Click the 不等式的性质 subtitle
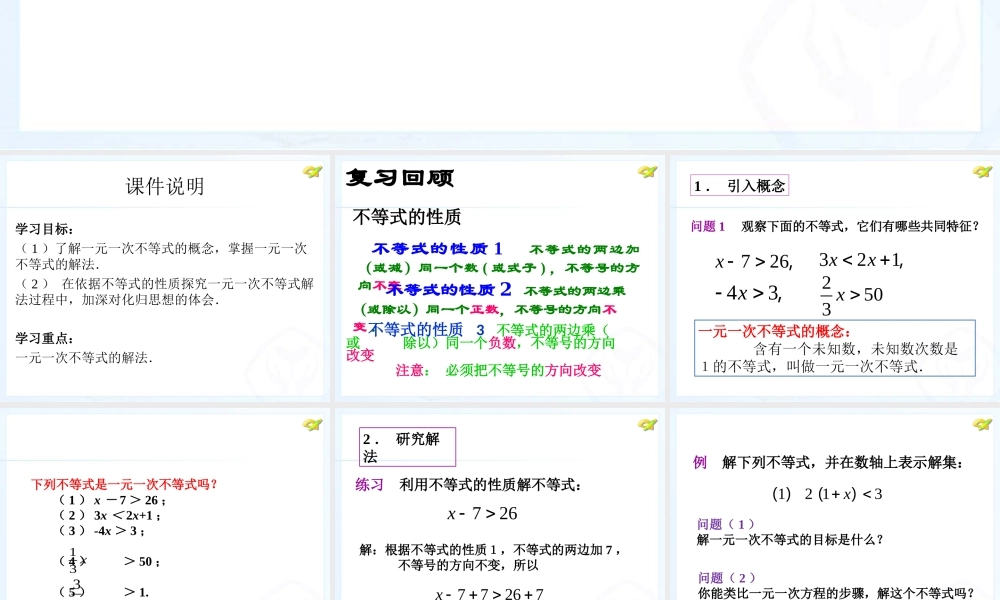The width and height of the screenshot is (1000, 600). point(407,217)
